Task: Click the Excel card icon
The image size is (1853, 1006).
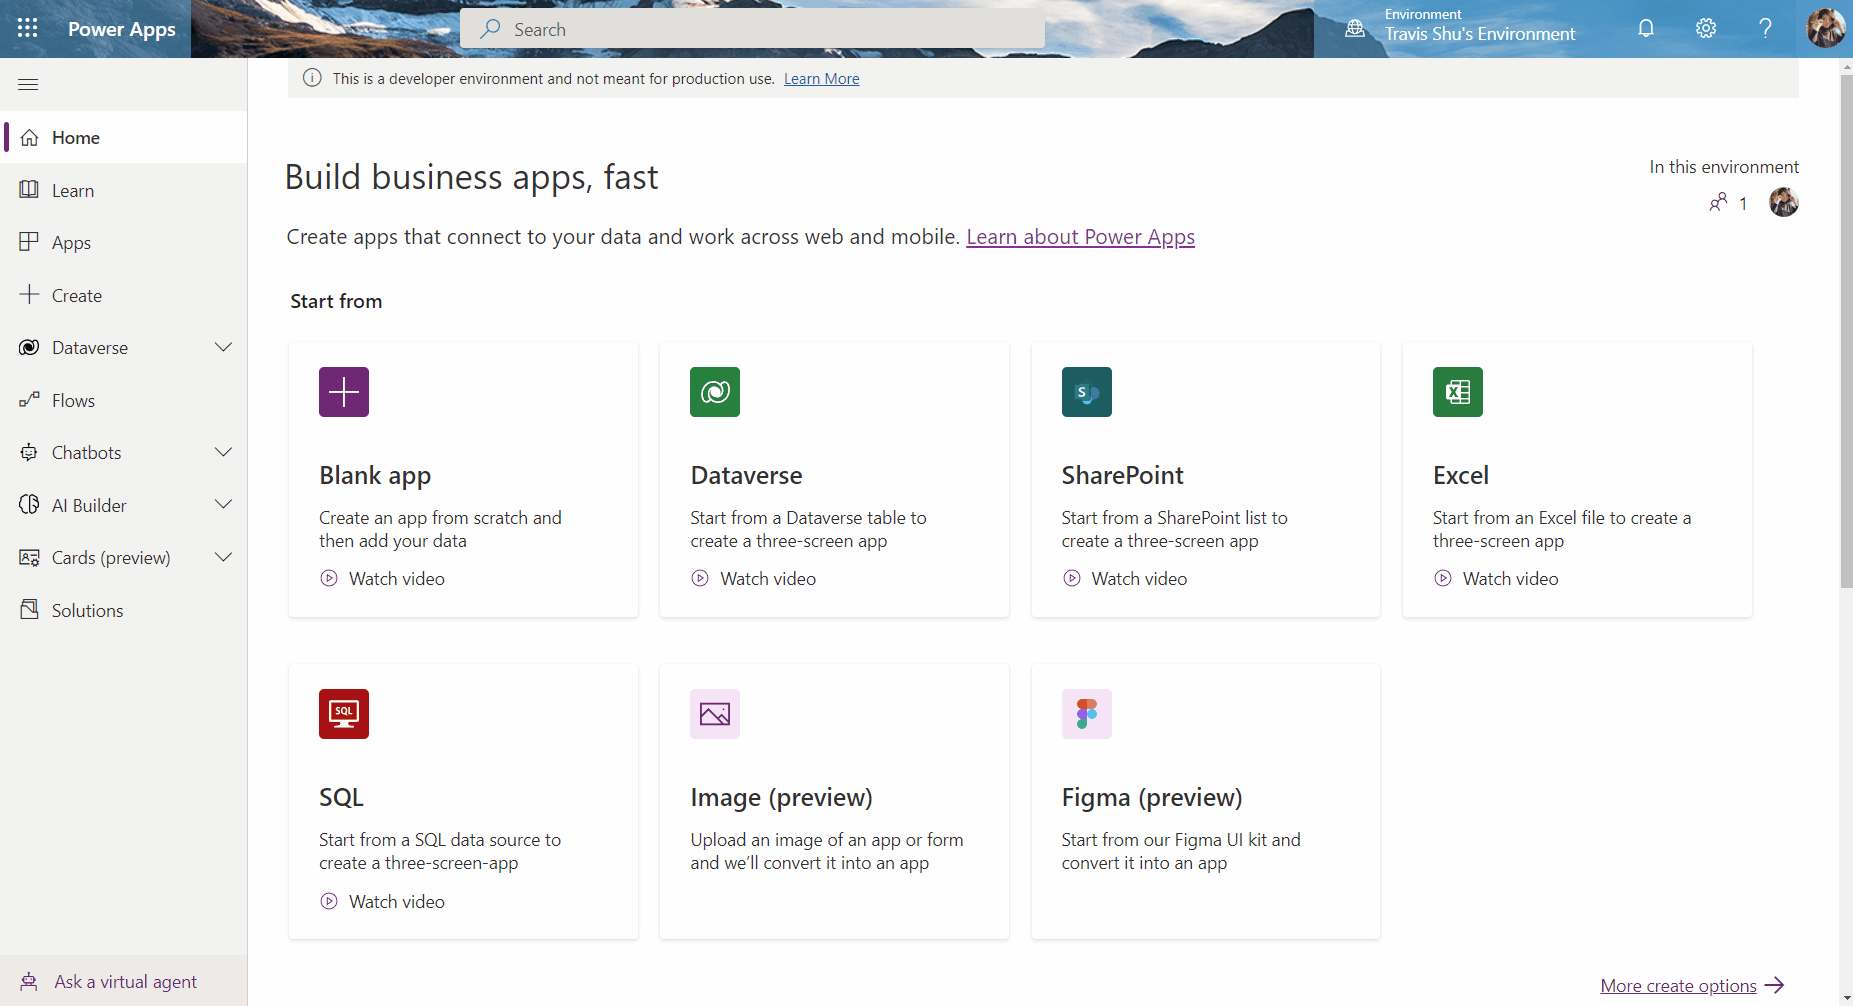Action: tap(1457, 392)
